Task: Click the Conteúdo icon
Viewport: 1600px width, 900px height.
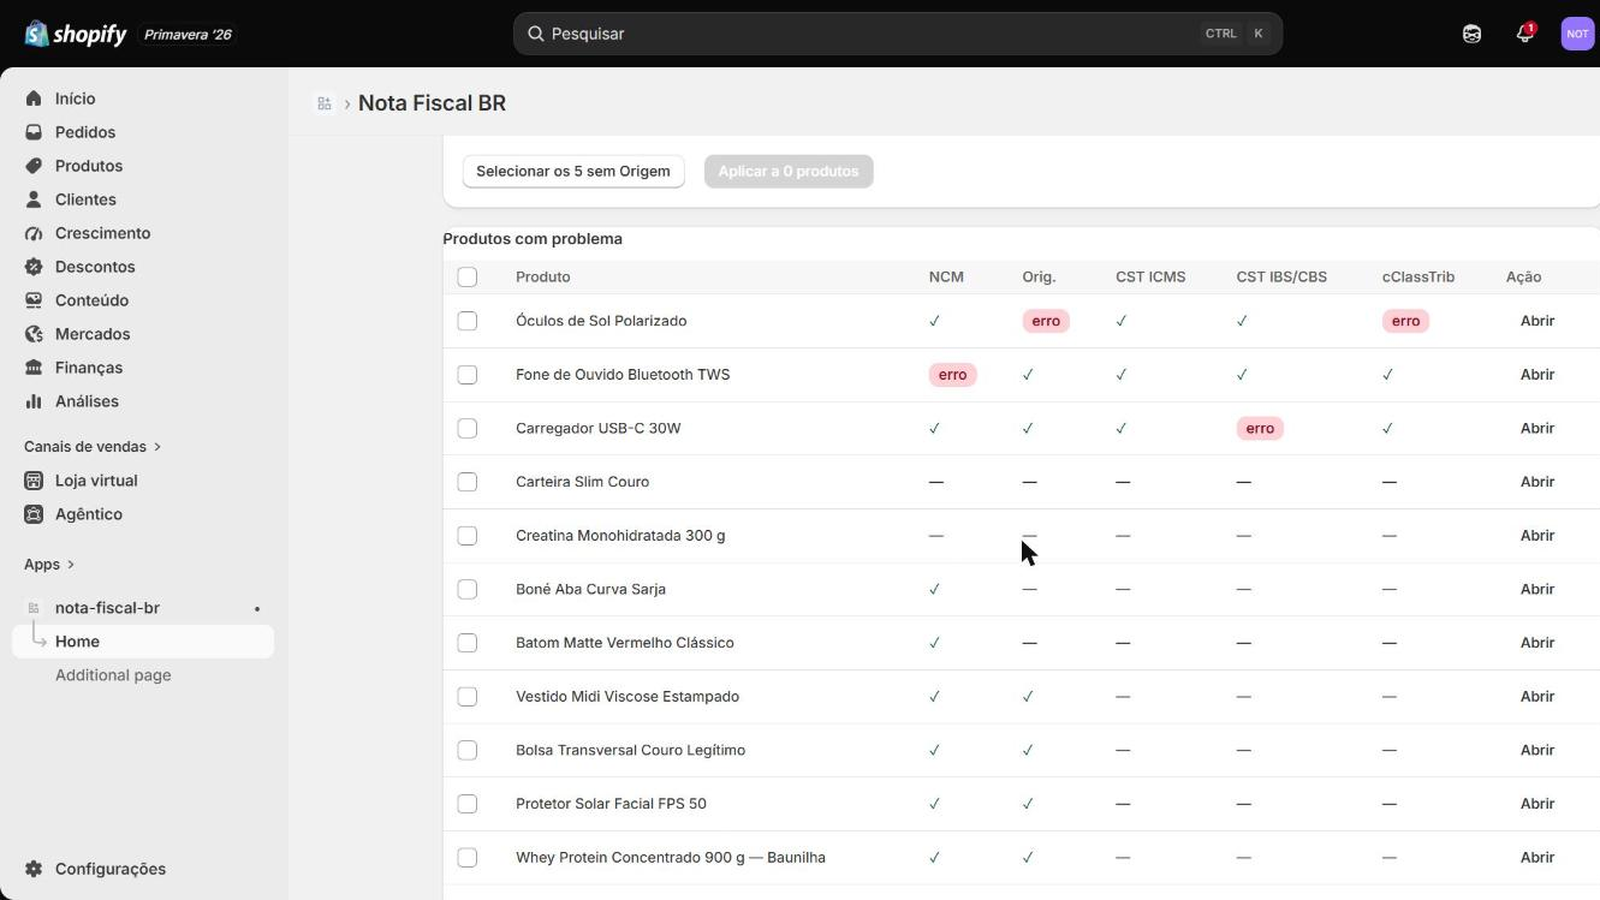Action: coord(34,300)
